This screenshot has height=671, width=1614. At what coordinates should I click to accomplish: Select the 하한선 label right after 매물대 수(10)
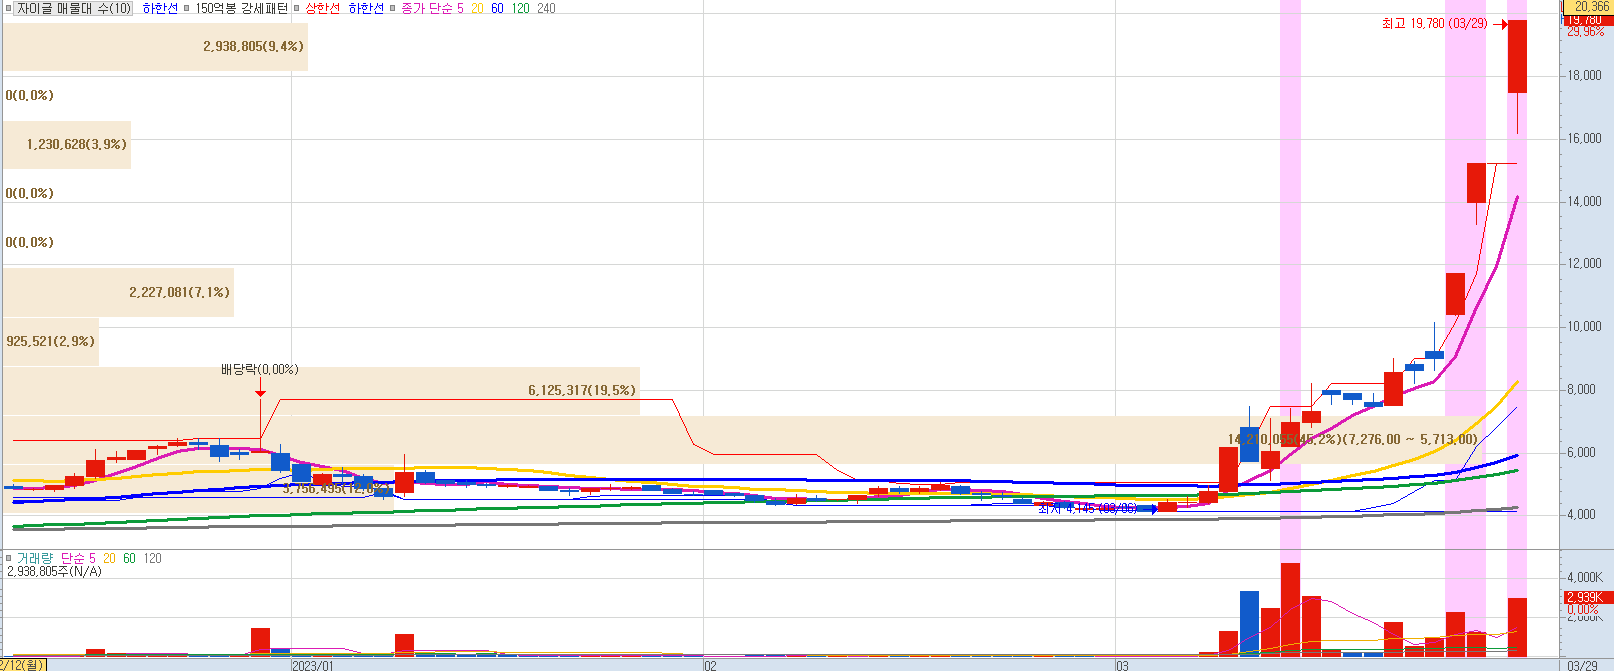160,8
